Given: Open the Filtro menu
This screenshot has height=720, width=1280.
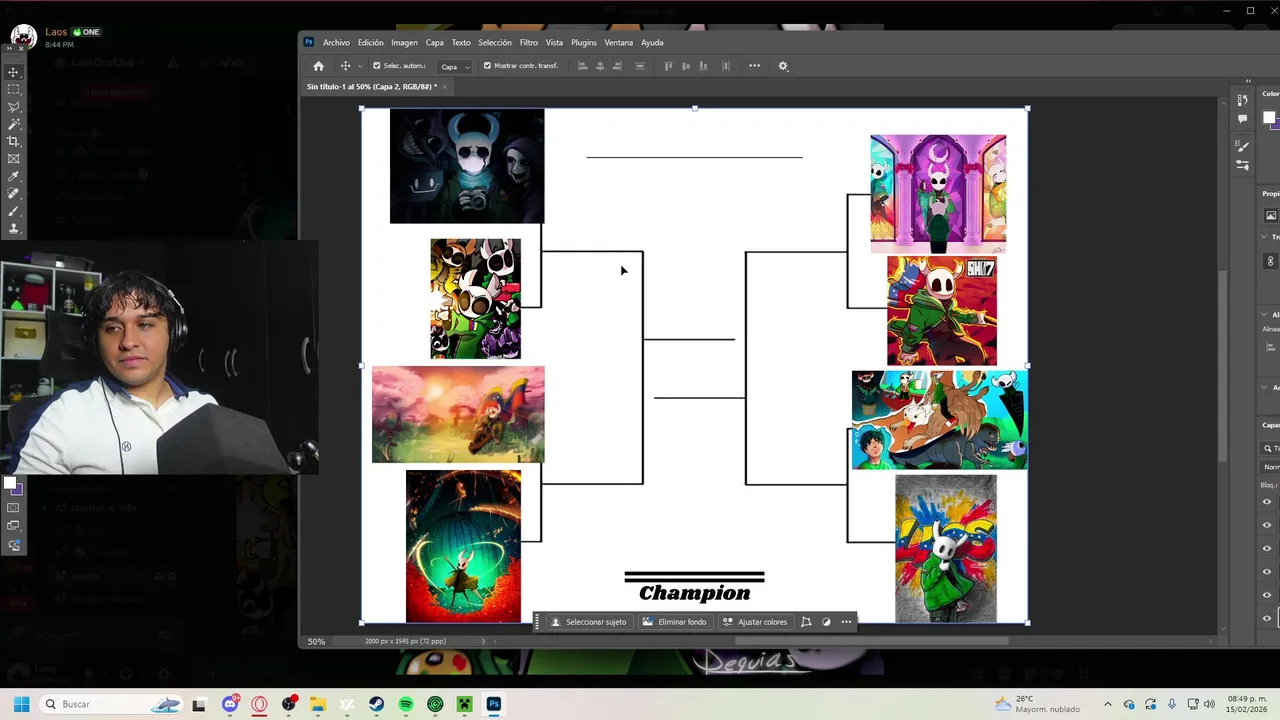Looking at the screenshot, I should 529,42.
